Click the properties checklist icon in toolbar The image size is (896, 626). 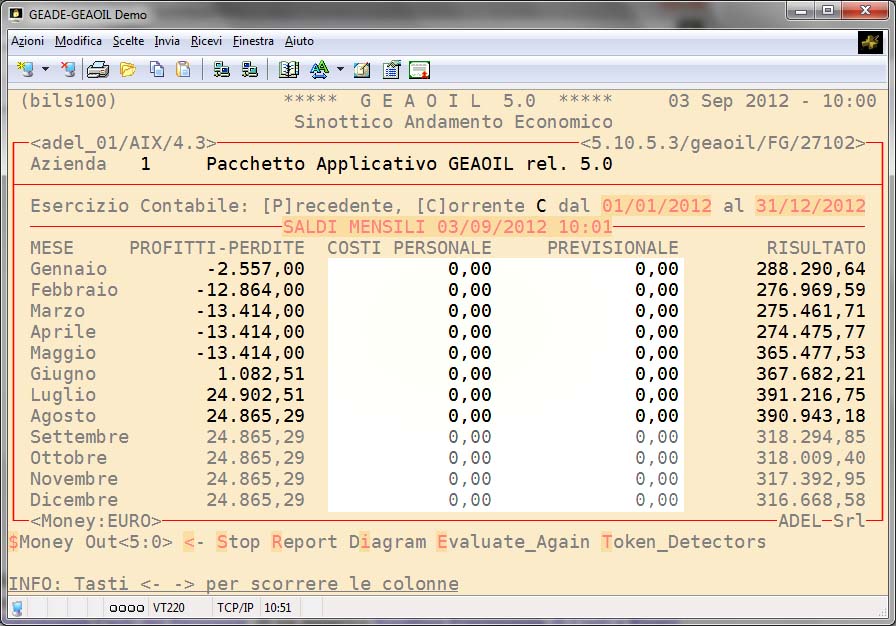click(391, 70)
